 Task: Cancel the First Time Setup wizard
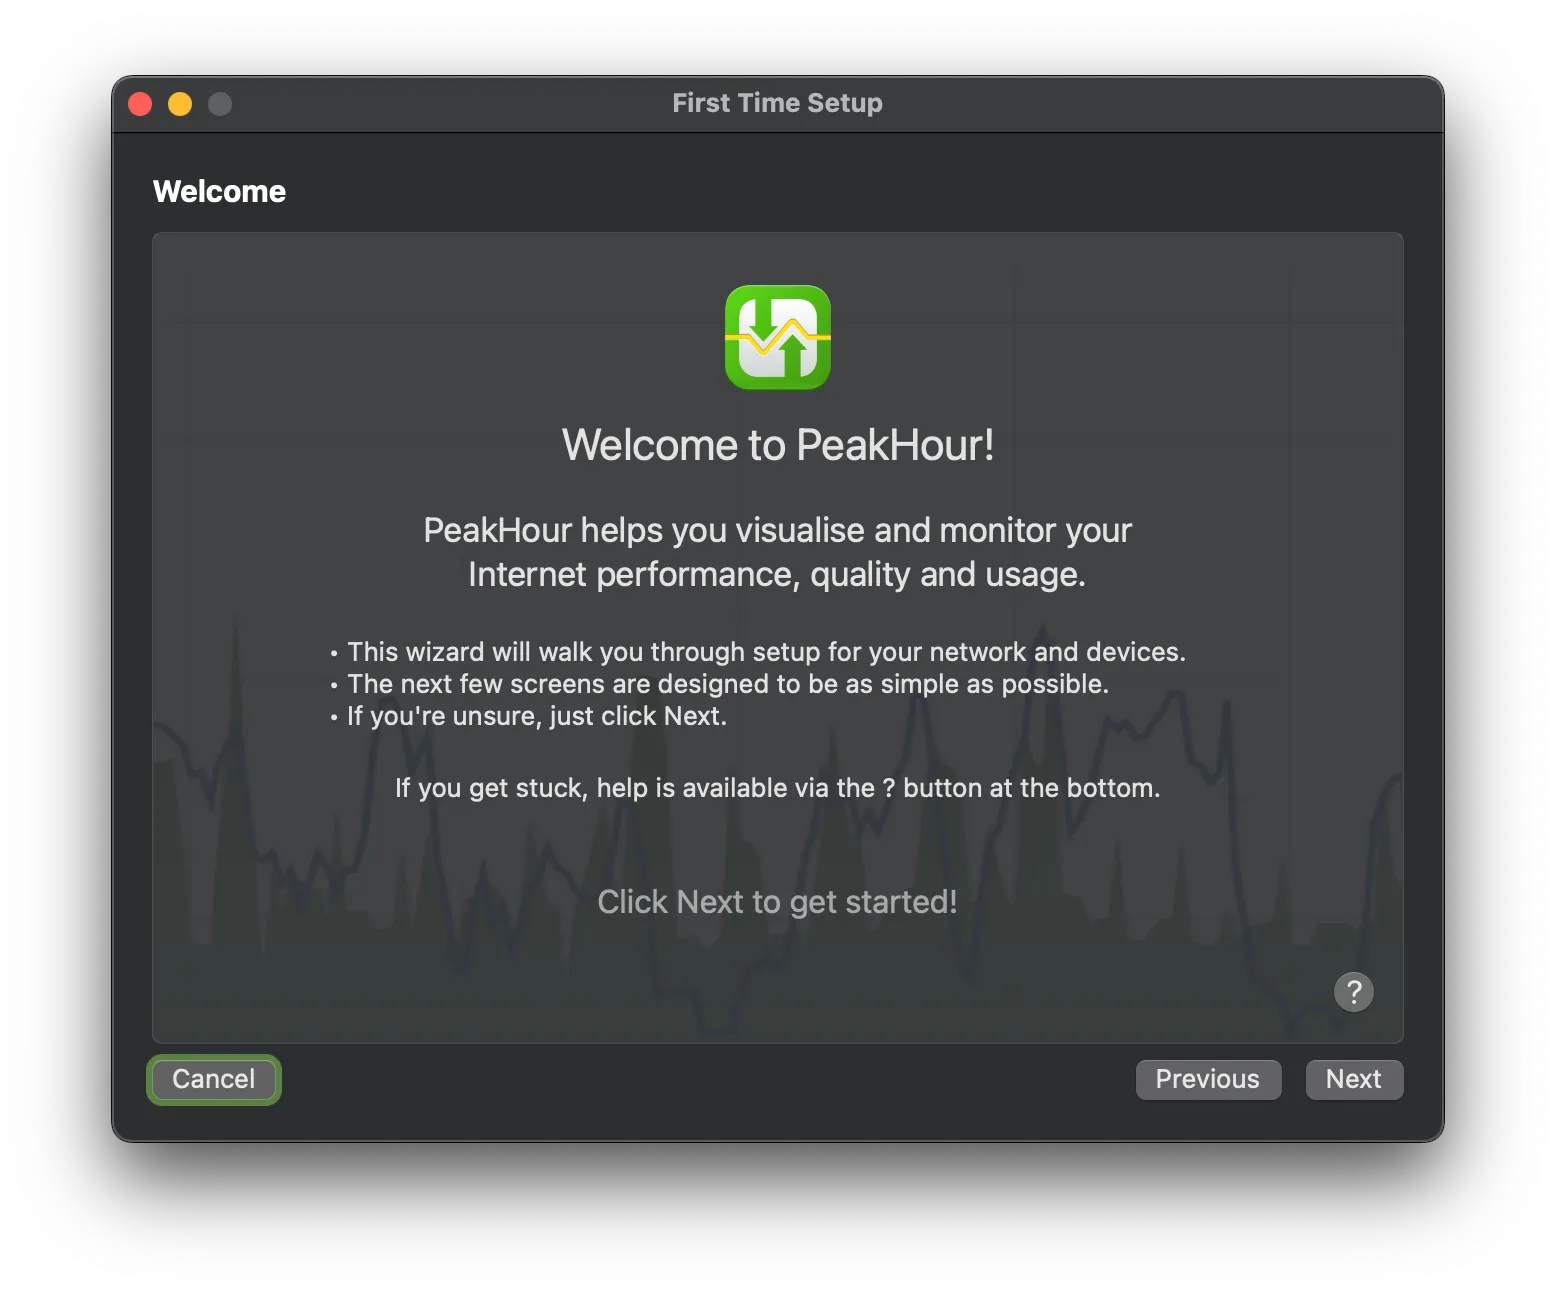(x=214, y=1080)
